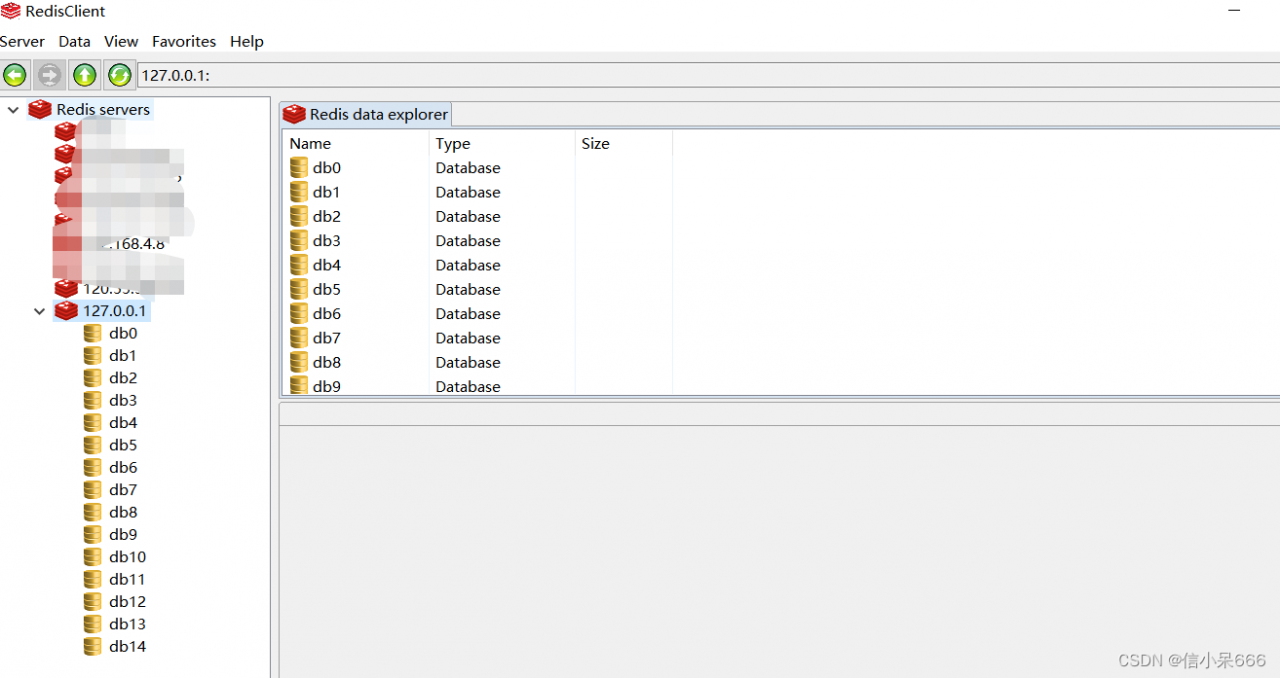The height and width of the screenshot is (678, 1280).
Task: Click db5 icon in data explorer list
Action: point(299,289)
